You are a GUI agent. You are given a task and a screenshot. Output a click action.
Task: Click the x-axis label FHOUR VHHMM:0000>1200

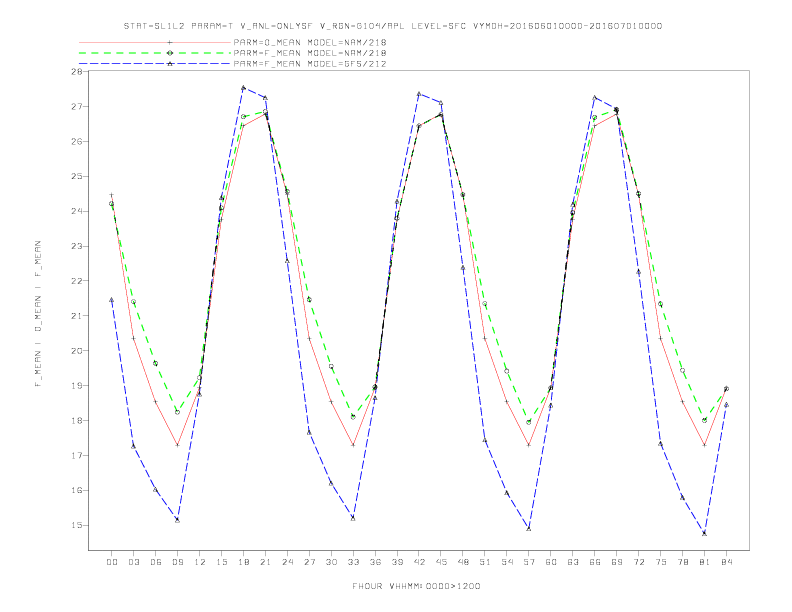(x=416, y=586)
